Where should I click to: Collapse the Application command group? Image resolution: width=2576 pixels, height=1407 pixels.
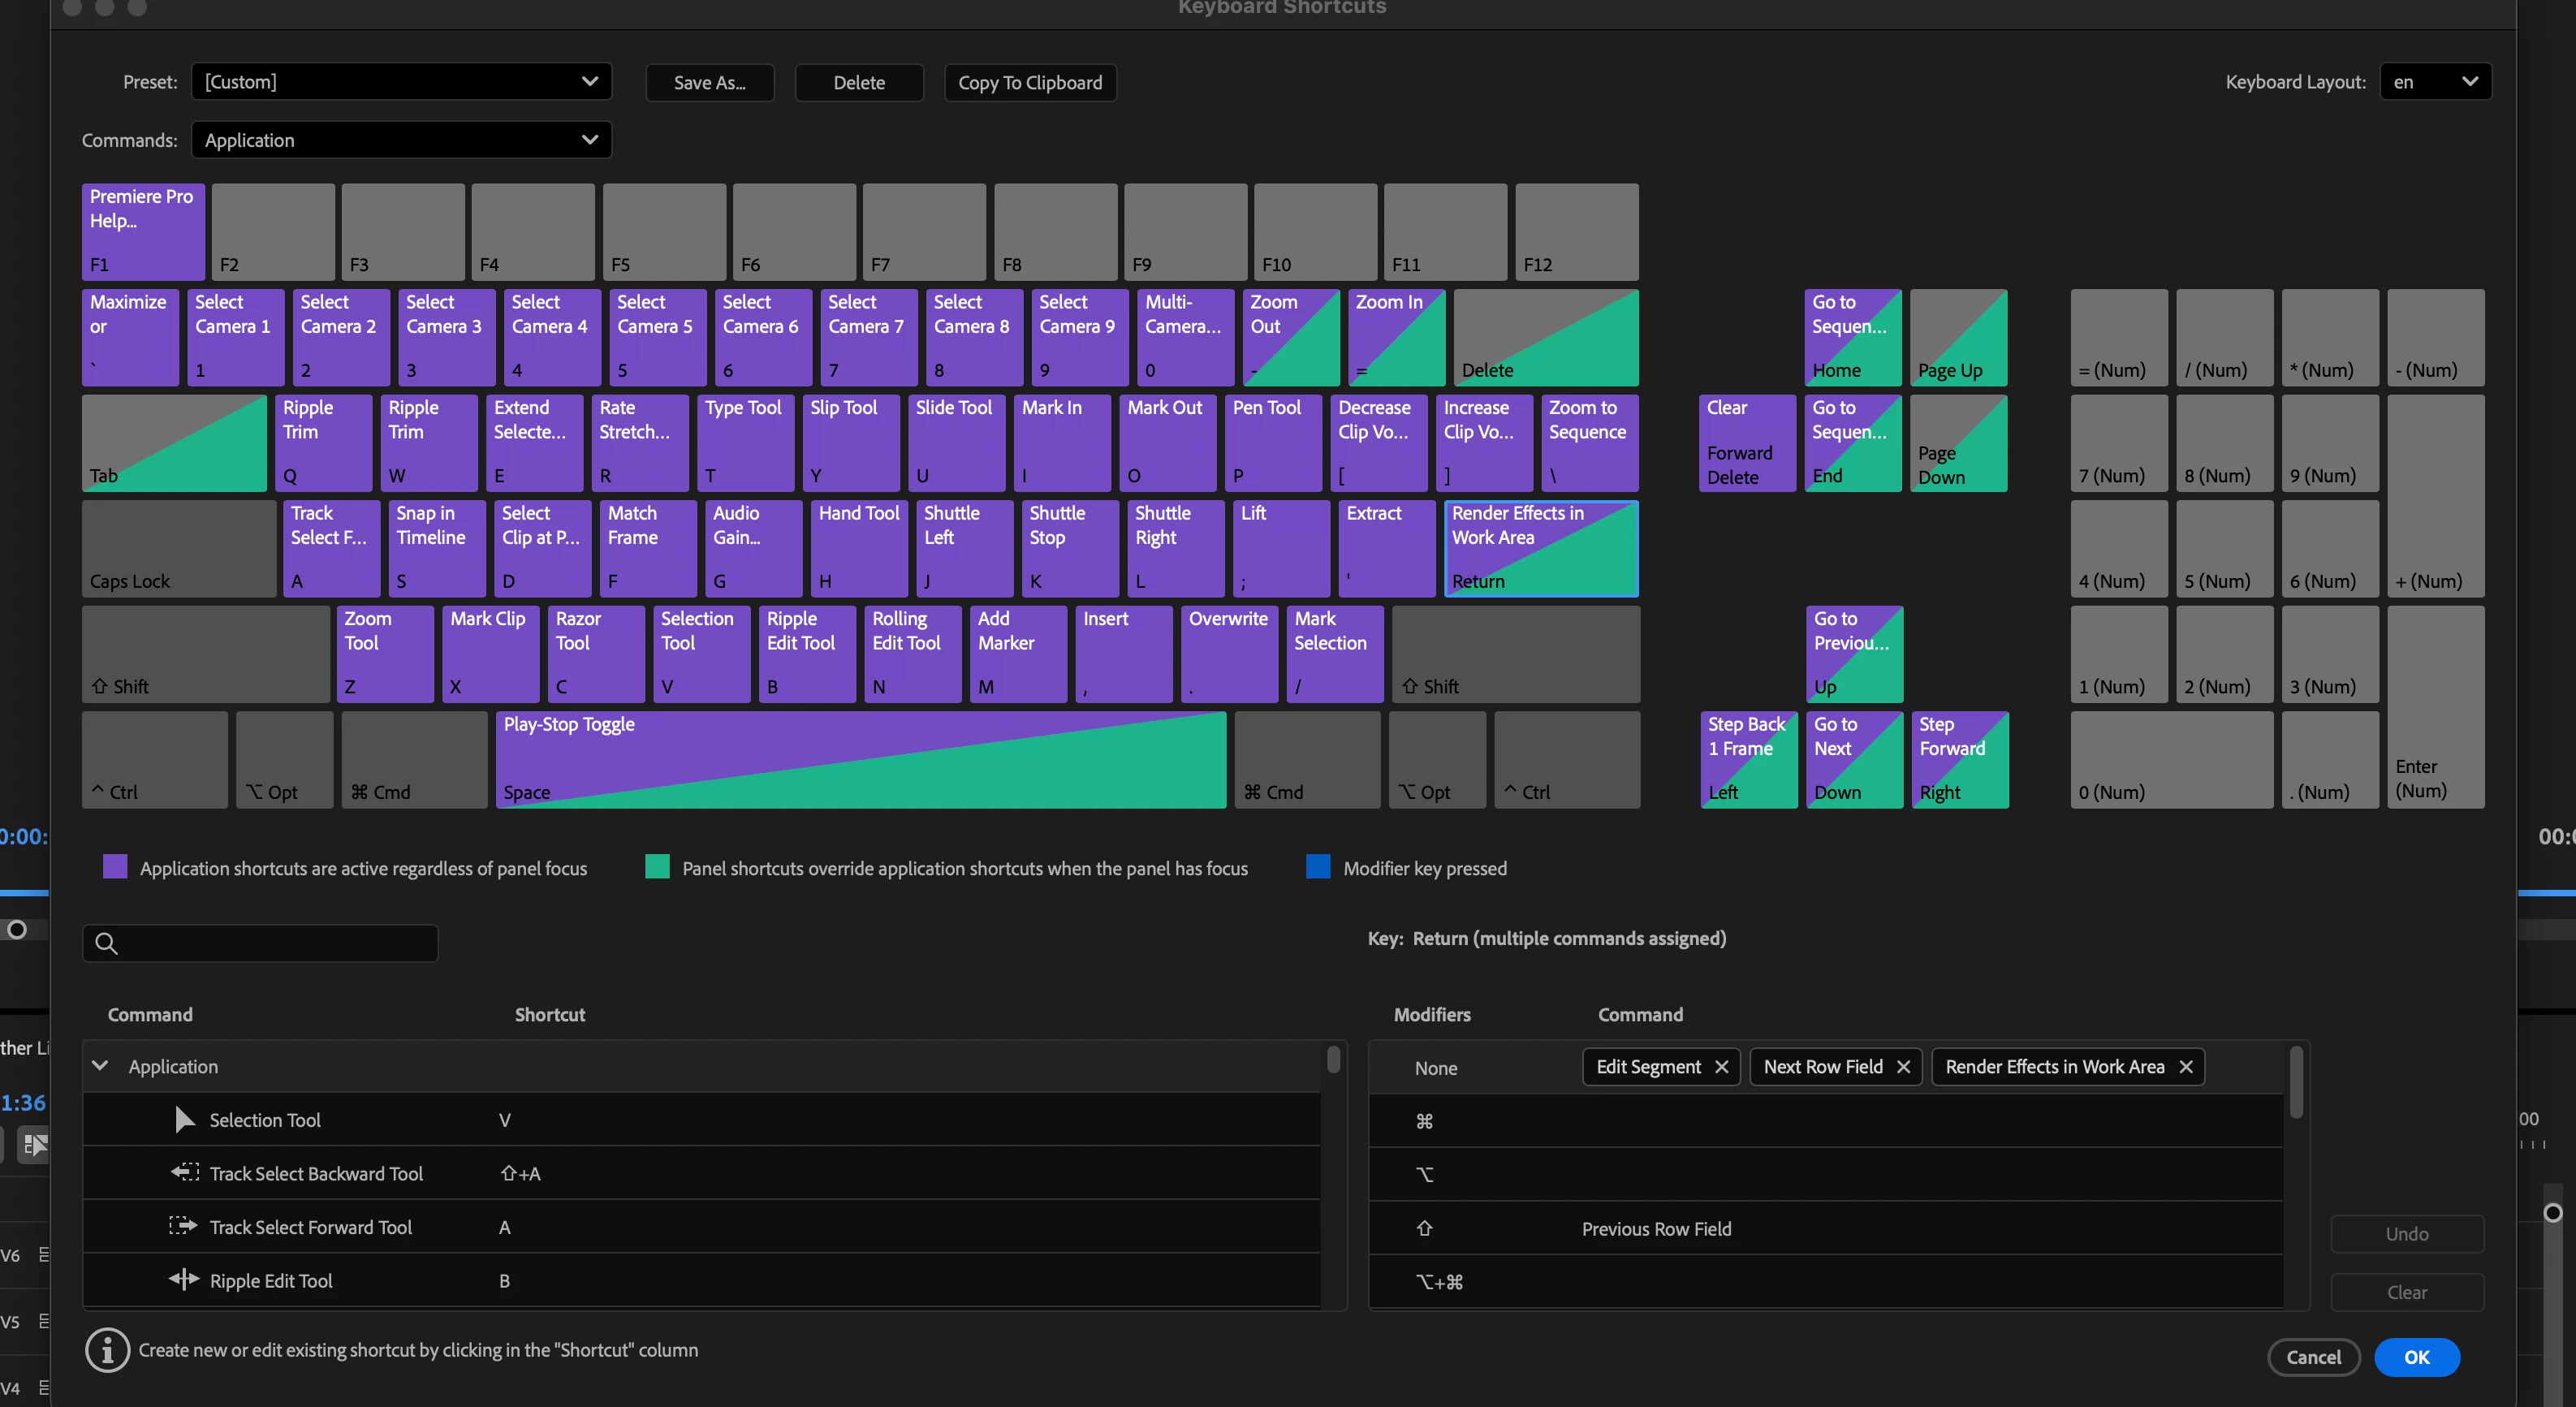tap(100, 1066)
